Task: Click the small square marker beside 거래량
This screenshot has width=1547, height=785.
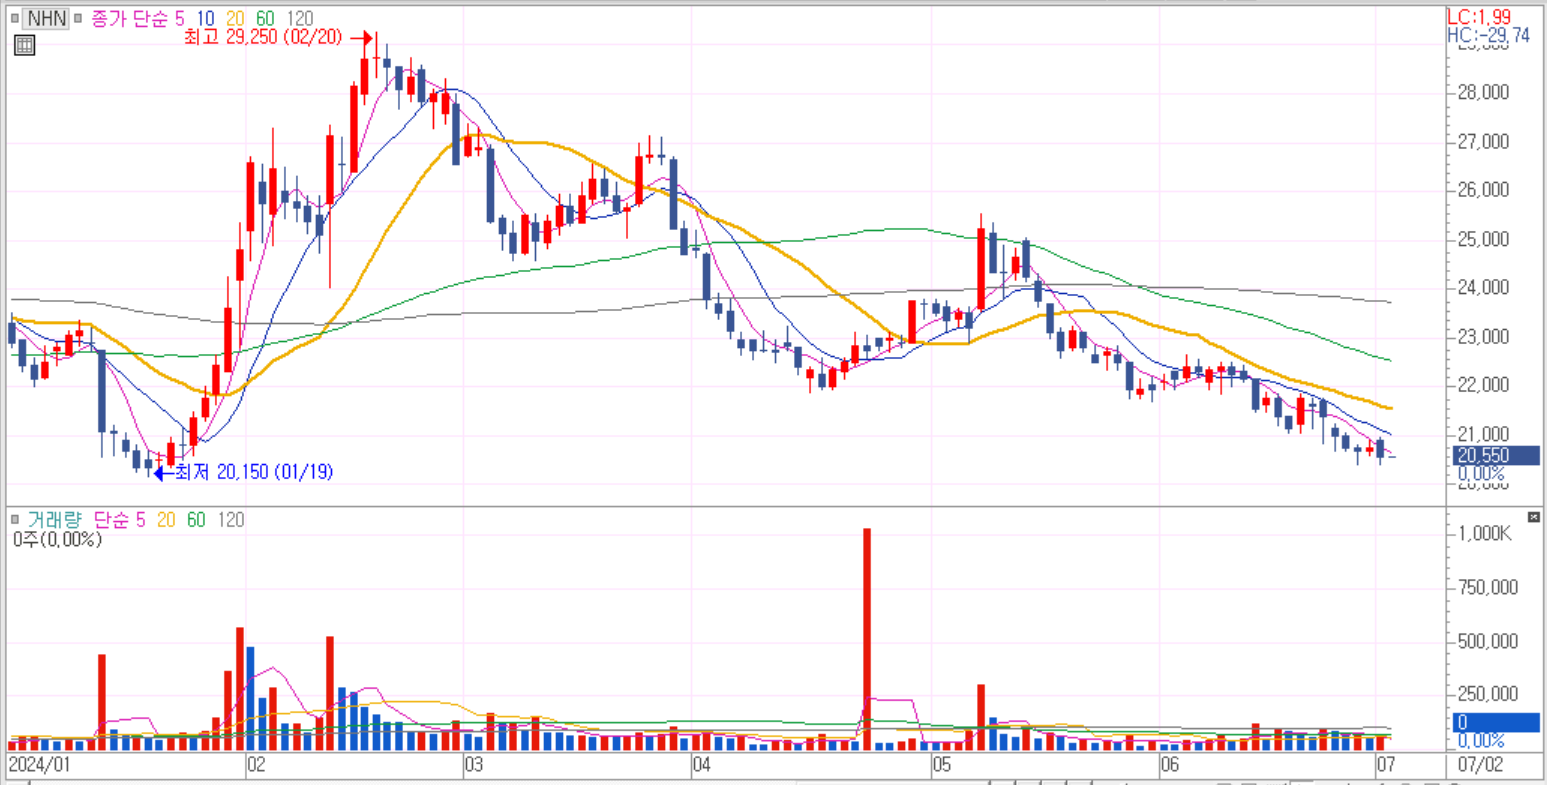Action: pyautogui.click(x=14, y=519)
